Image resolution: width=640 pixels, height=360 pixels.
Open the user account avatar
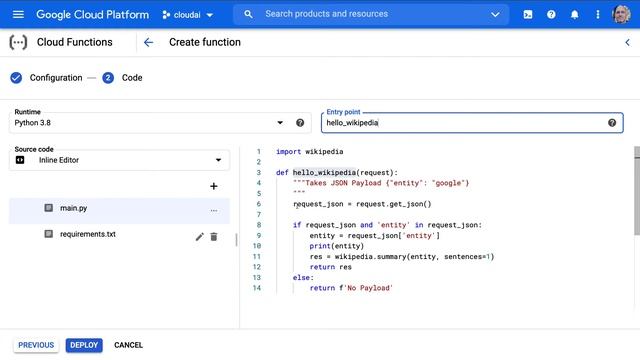click(x=621, y=14)
